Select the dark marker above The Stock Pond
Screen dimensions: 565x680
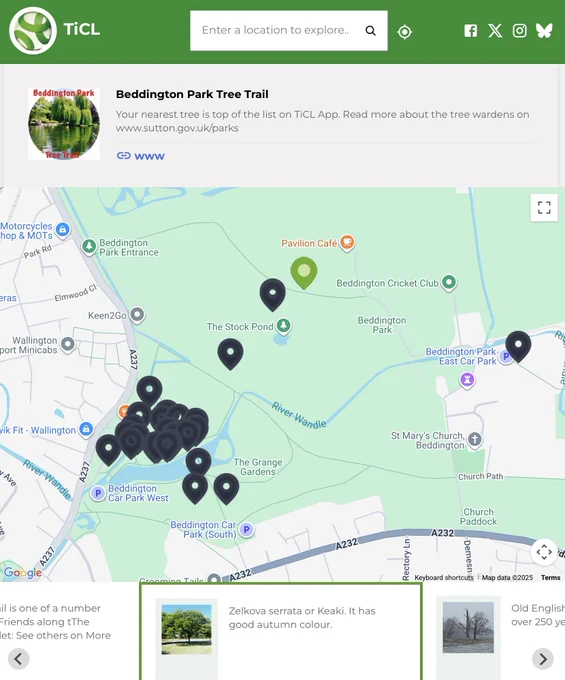click(x=273, y=295)
